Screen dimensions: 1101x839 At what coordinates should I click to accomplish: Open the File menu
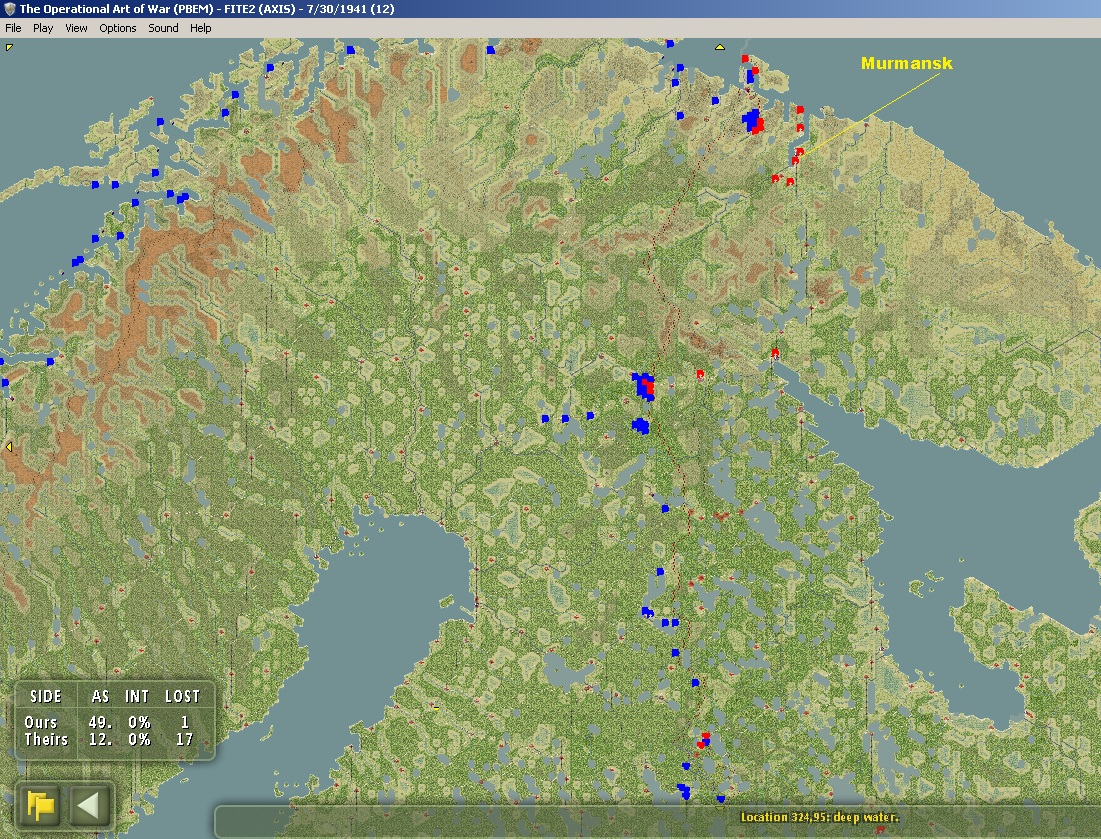coord(13,28)
